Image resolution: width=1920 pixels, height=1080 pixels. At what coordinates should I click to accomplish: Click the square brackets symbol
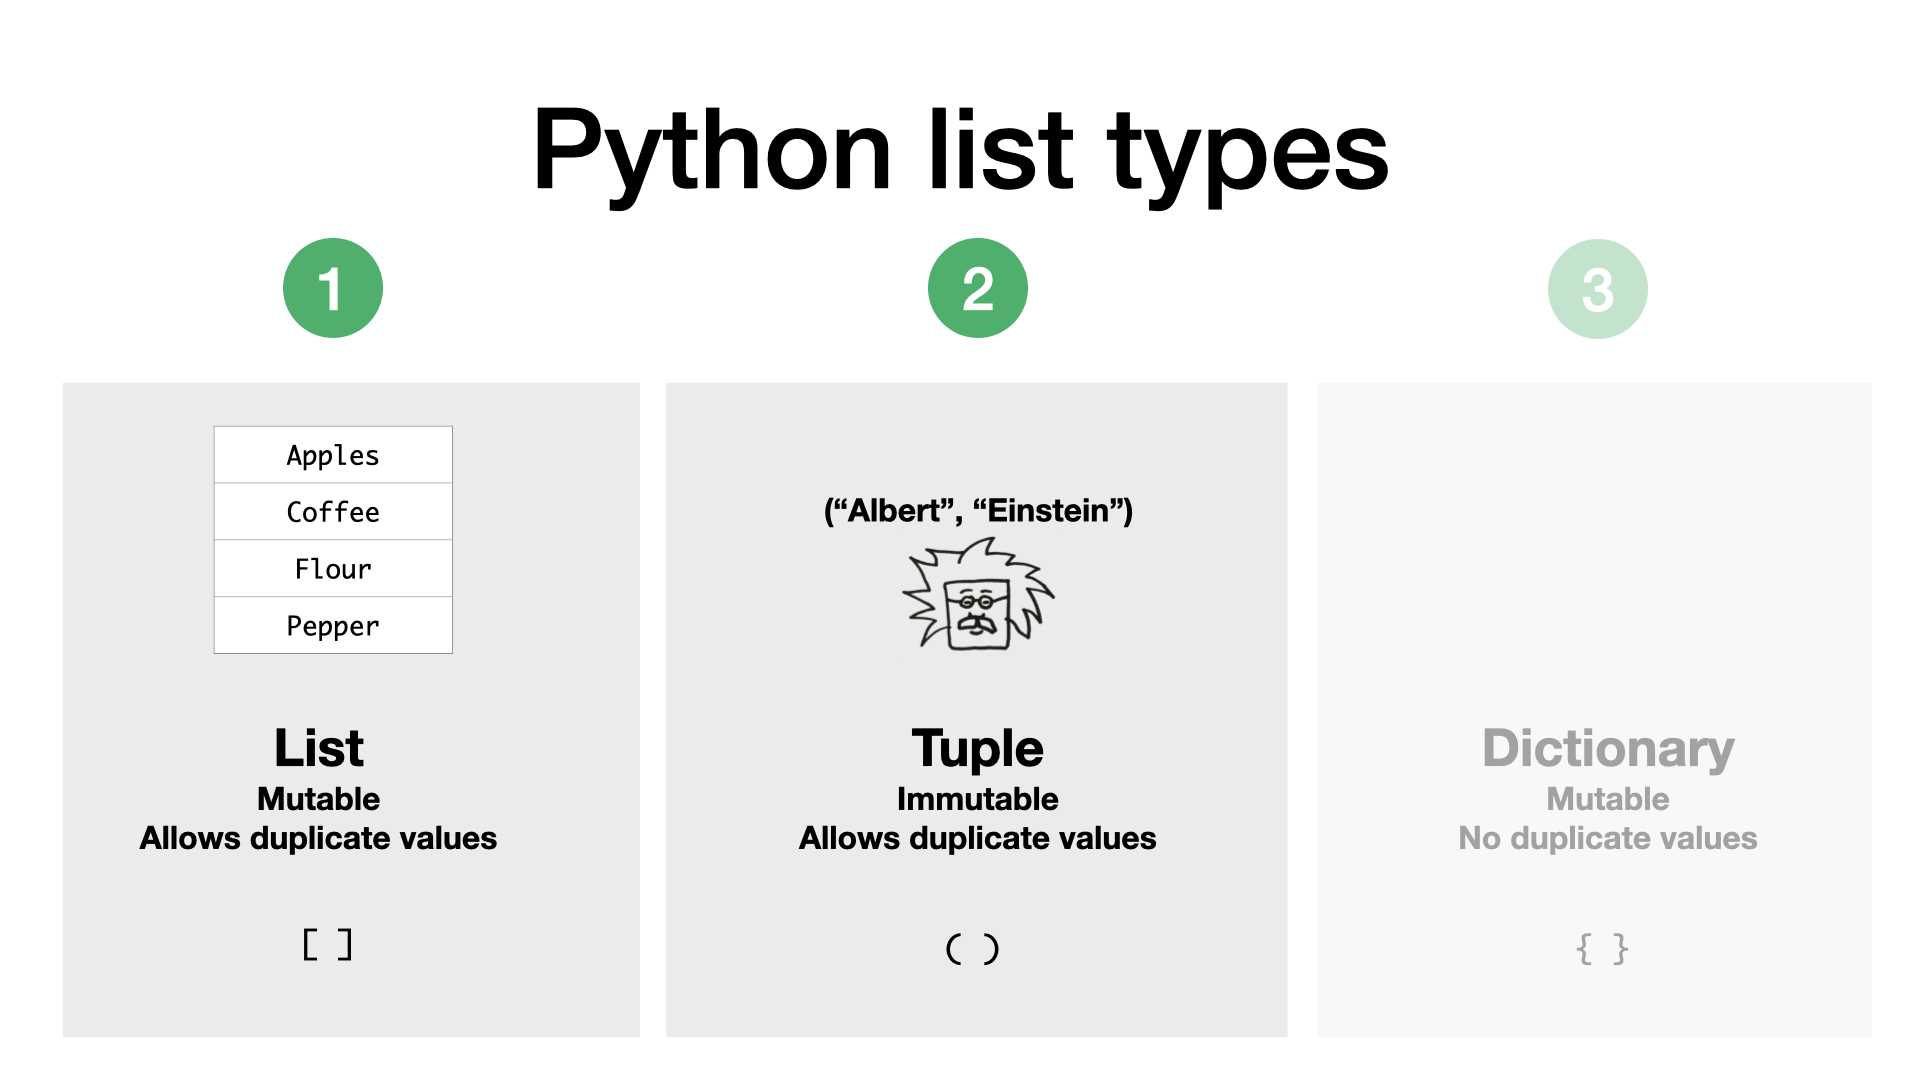coord(327,944)
